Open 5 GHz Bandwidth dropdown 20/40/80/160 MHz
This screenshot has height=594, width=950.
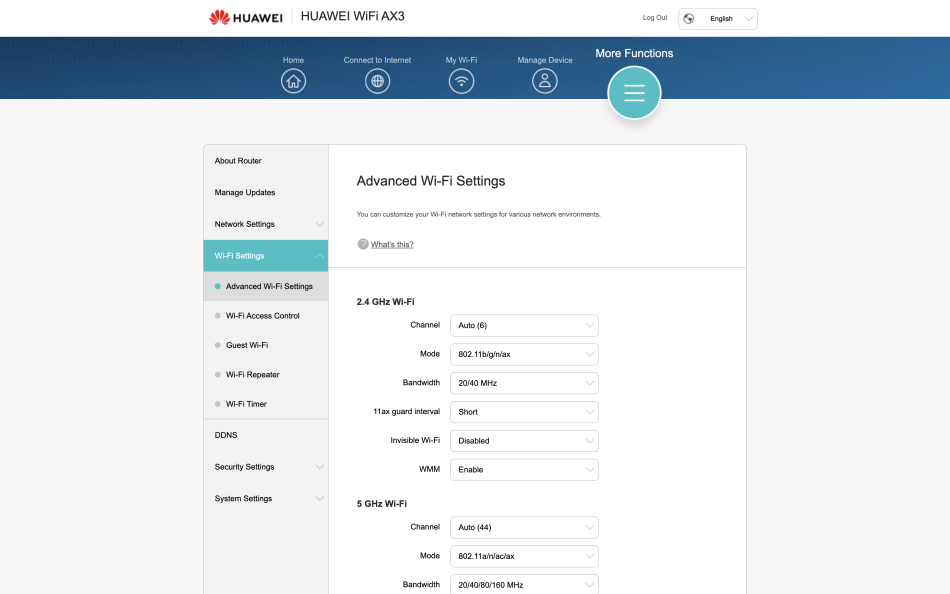pos(524,584)
